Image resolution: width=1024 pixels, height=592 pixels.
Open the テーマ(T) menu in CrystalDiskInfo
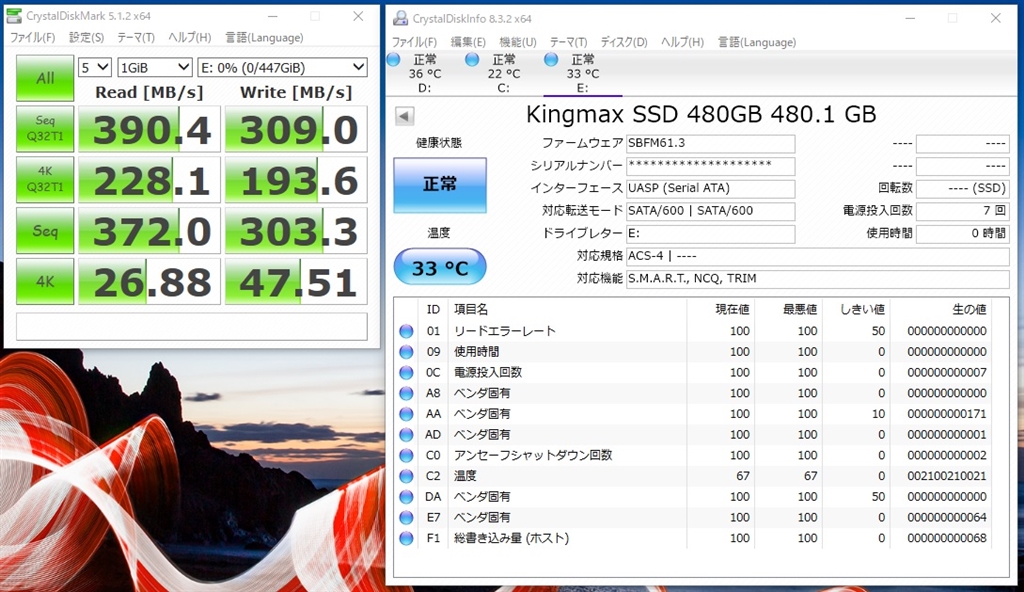568,42
